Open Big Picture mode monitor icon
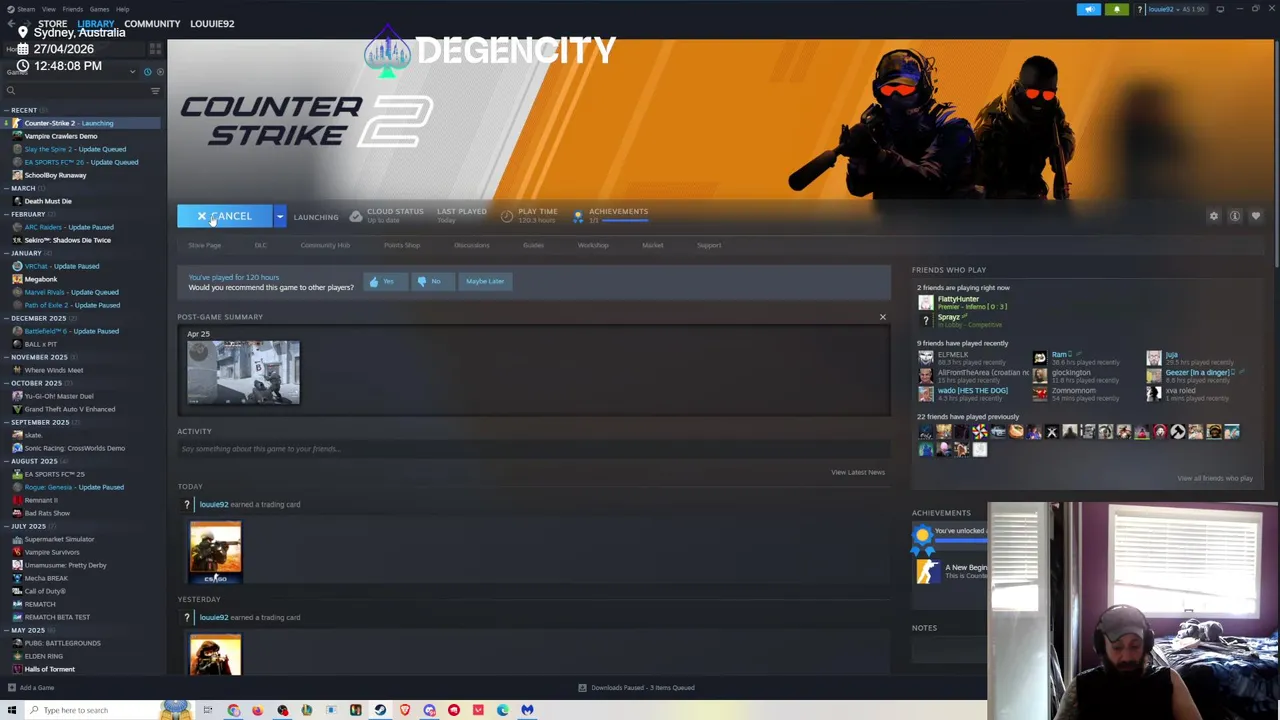This screenshot has width=1280, height=720. pyautogui.click(x=1220, y=9)
